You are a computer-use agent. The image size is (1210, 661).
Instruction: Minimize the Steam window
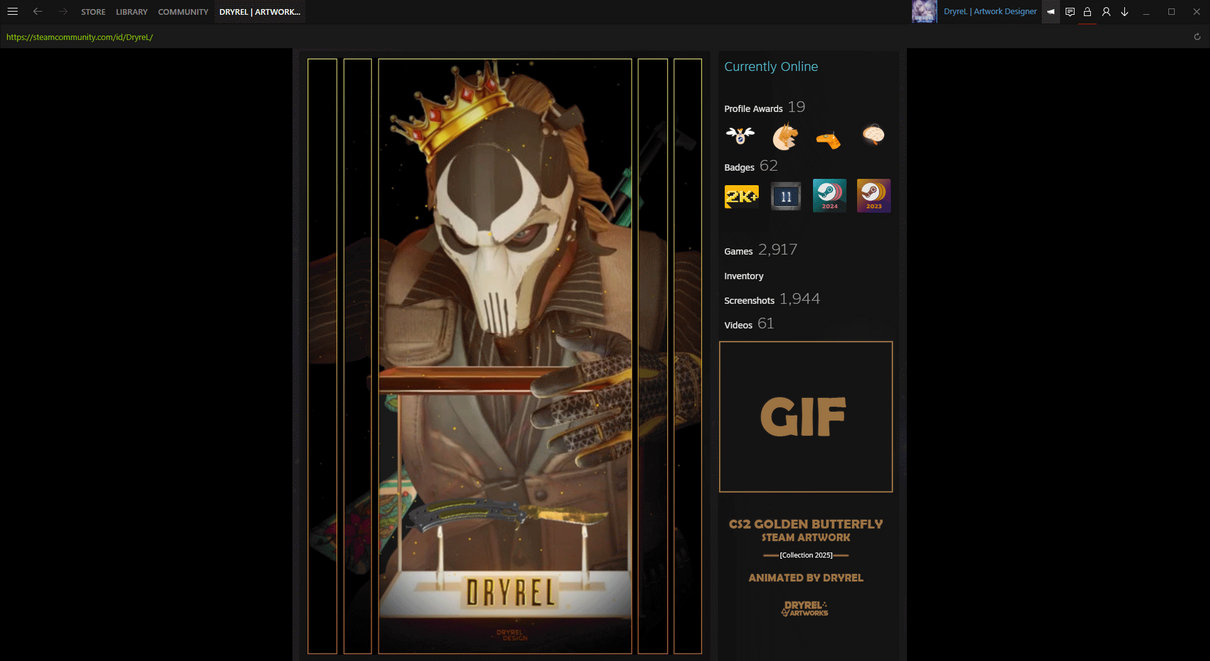[x=1146, y=12]
